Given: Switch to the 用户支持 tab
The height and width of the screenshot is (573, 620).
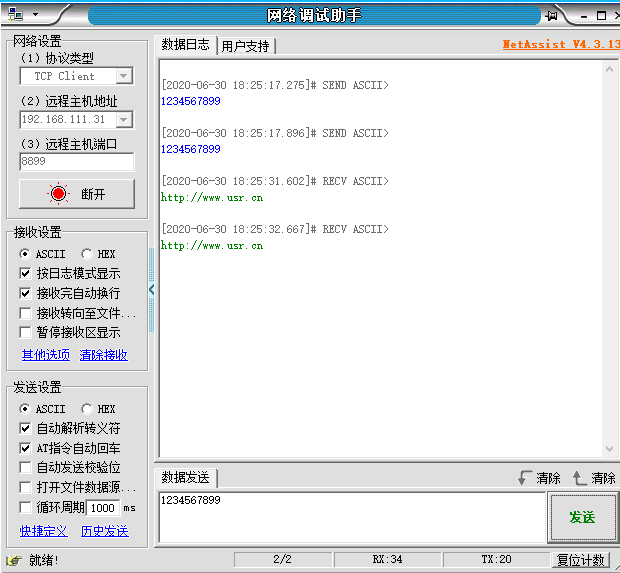Looking at the screenshot, I should pyautogui.click(x=245, y=46).
